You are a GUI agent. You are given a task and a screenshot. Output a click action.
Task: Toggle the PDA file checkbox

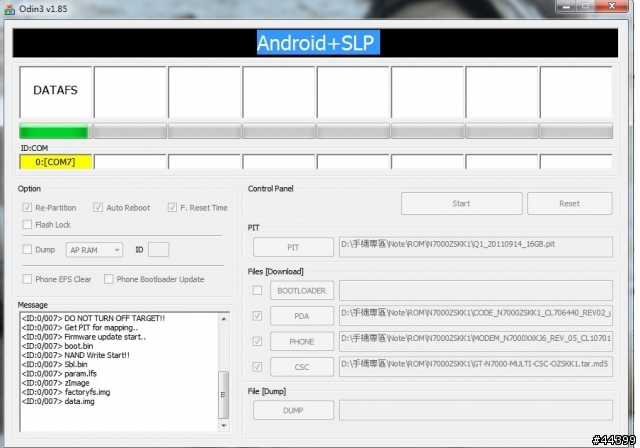(x=257, y=316)
